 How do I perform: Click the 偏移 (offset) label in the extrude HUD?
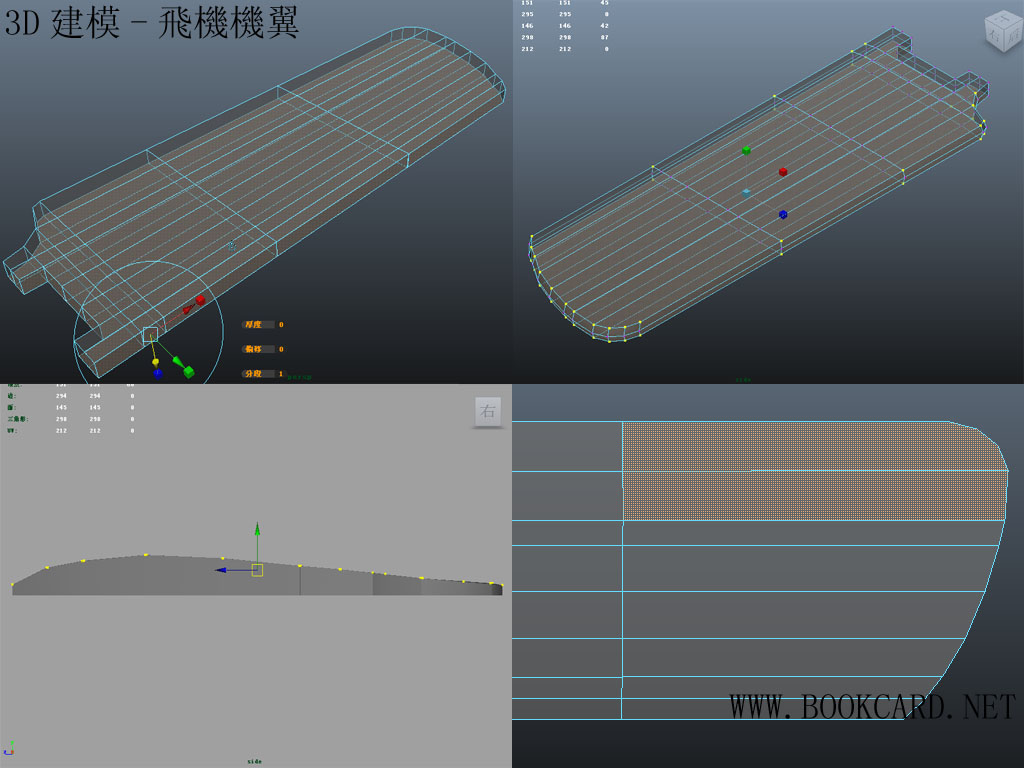[x=258, y=349]
